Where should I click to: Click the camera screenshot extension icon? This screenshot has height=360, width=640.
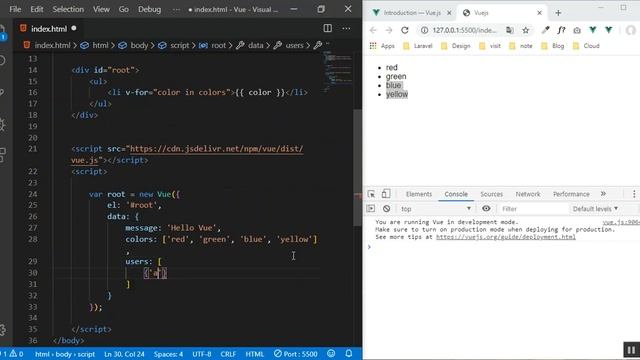click(577, 30)
